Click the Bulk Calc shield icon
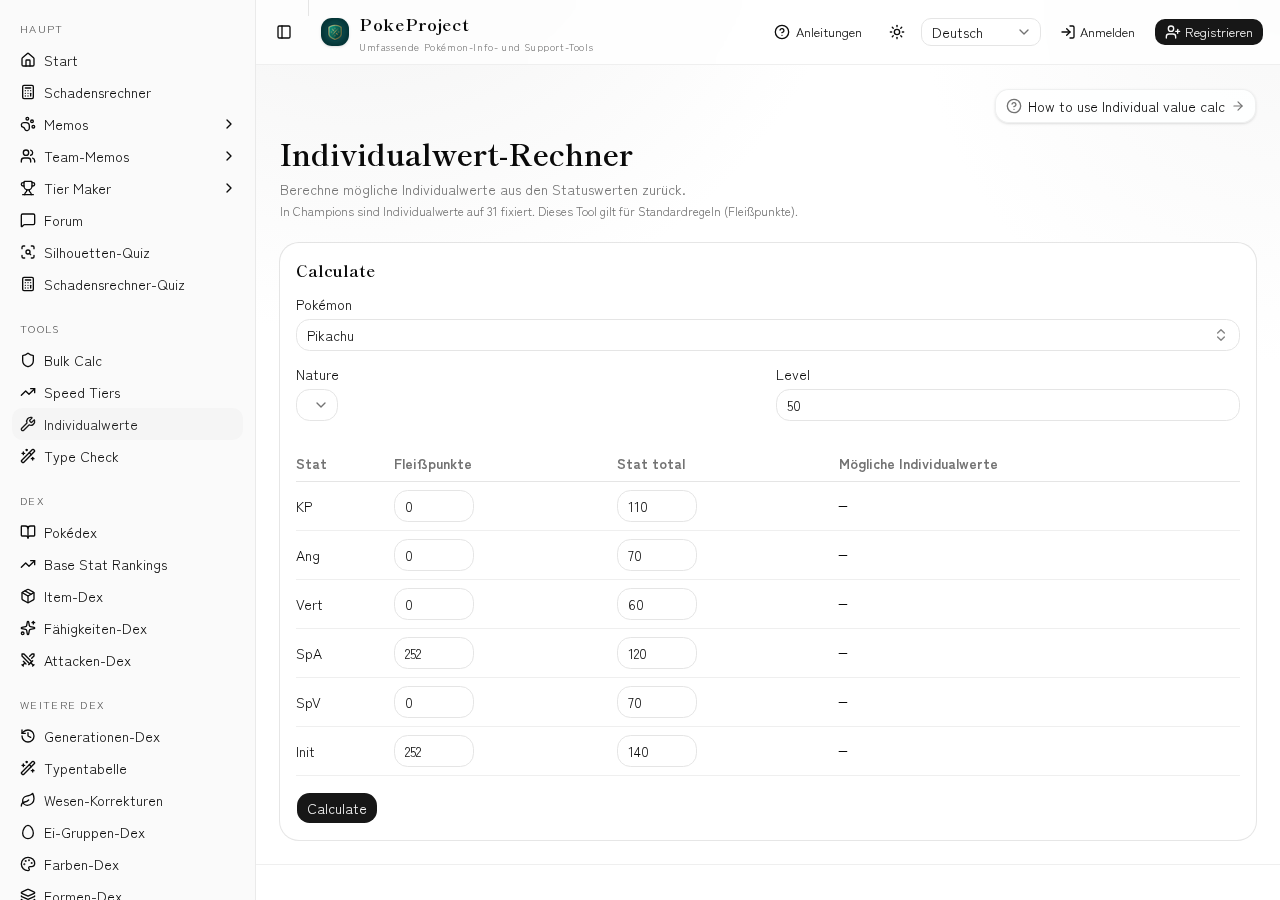The height and width of the screenshot is (900, 1280). (28, 361)
